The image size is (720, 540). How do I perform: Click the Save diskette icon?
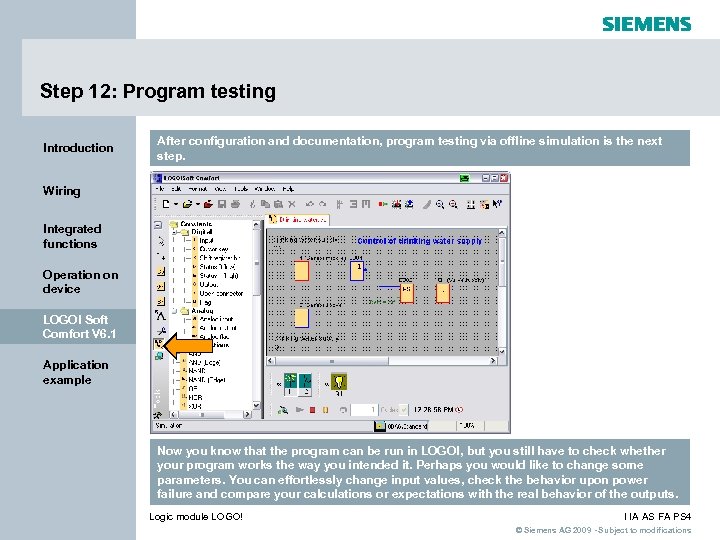[x=222, y=204]
